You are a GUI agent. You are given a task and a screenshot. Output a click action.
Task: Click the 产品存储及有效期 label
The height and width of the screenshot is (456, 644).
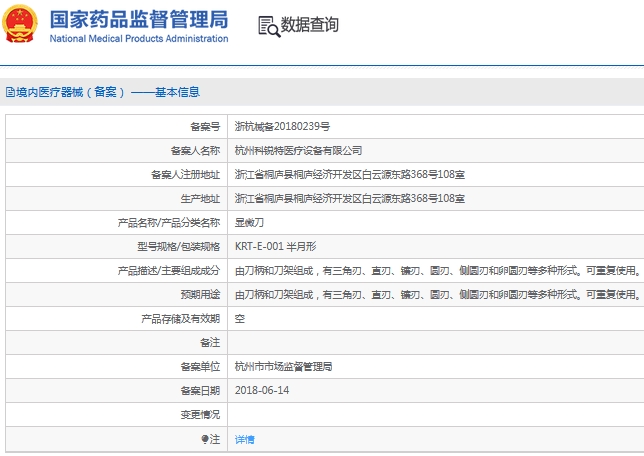(180, 318)
